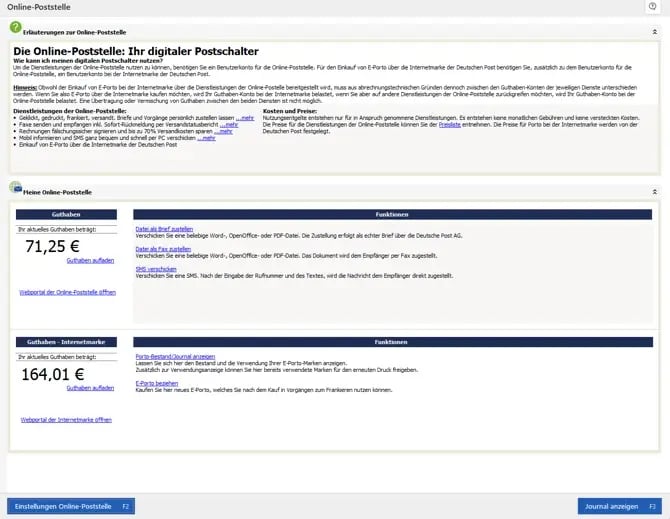Open 'Porto-Bestand/Journal anzeigen' link
This screenshot has height=519, width=670.
pyautogui.click(x=175, y=356)
